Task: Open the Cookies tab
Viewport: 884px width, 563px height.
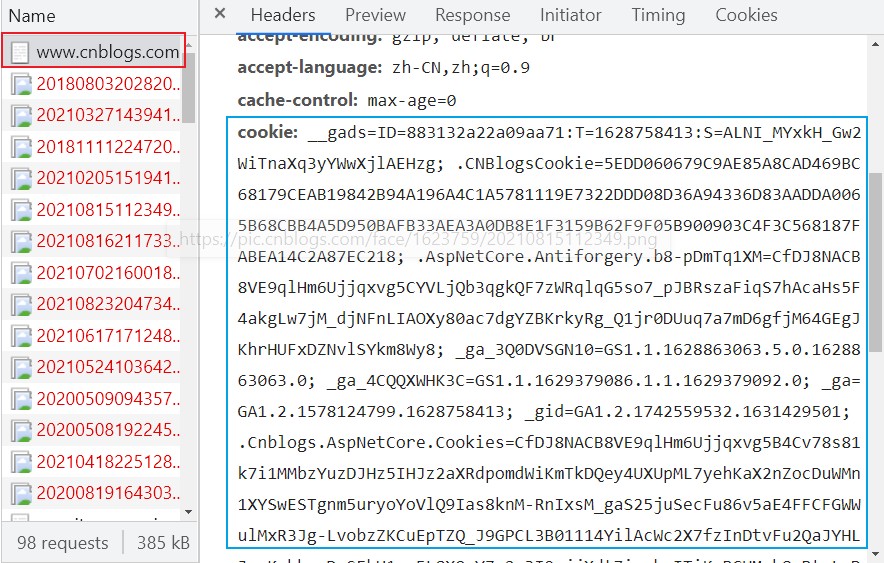Action: pyautogui.click(x=746, y=15)
